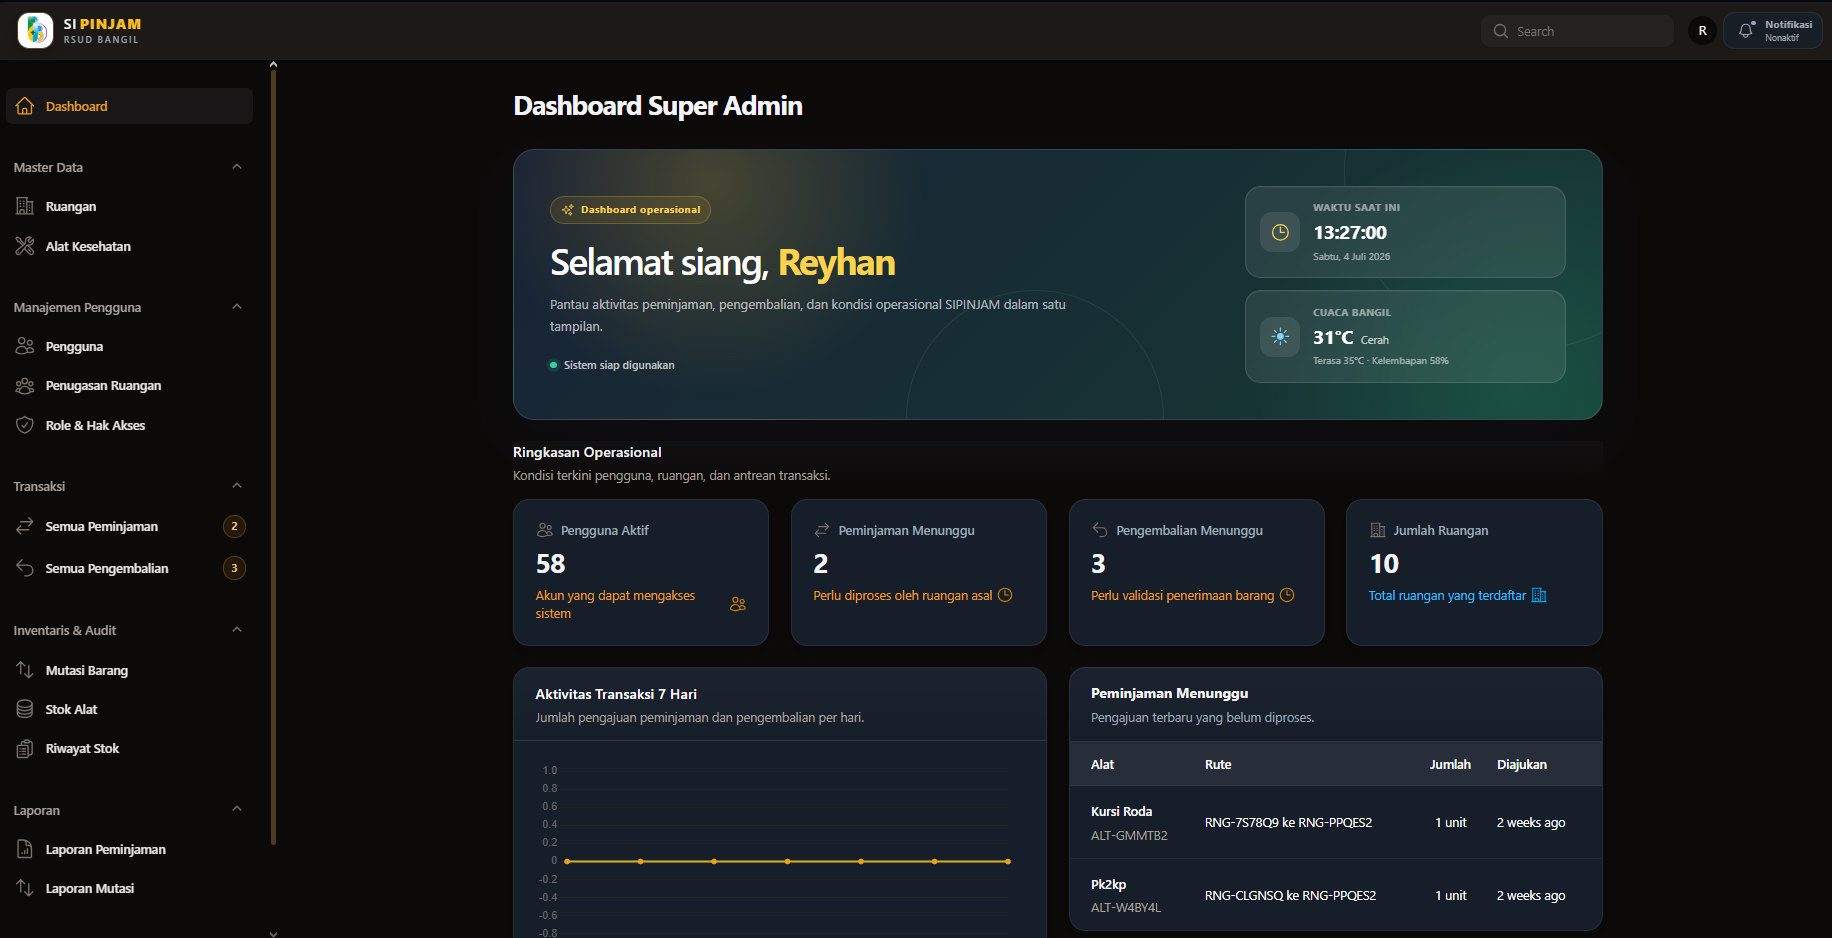Open the Ruangan menu item

point(129,206)
